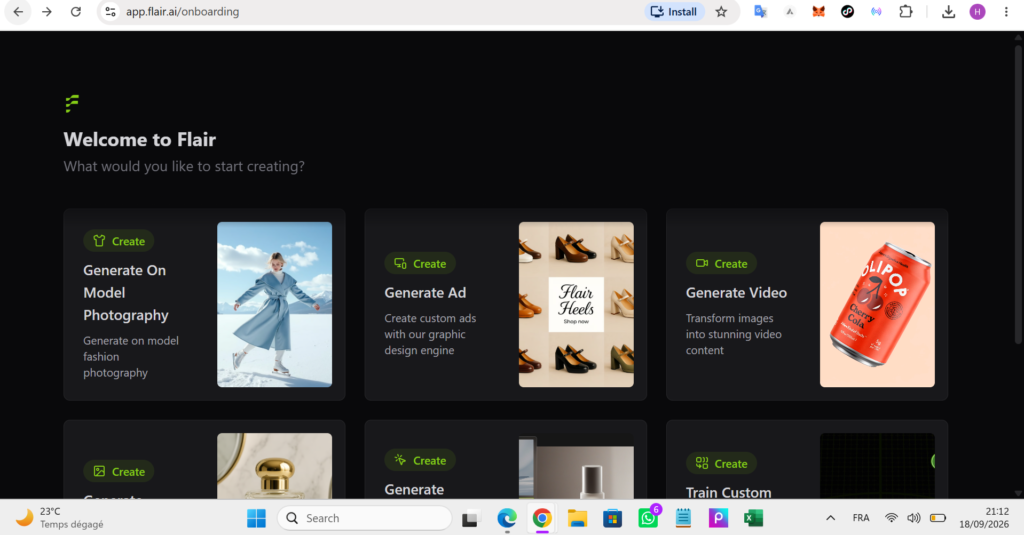Click Create badge on Generate Video card

pos(721,263)
